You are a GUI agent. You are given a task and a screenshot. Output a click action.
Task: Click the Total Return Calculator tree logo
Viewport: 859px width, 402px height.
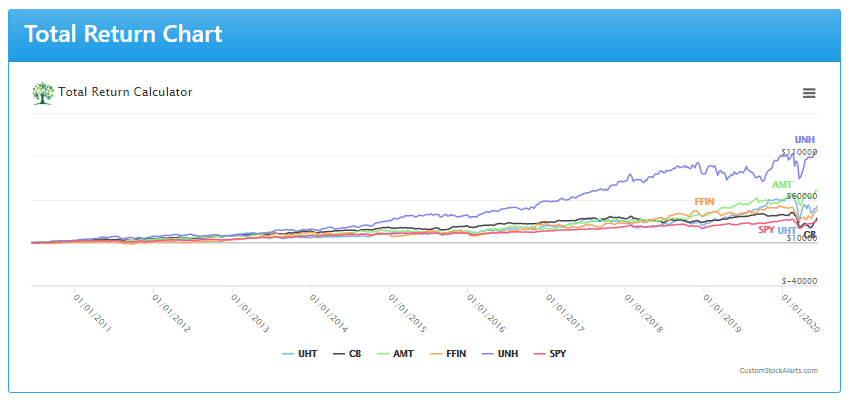(x=43, y=93)
